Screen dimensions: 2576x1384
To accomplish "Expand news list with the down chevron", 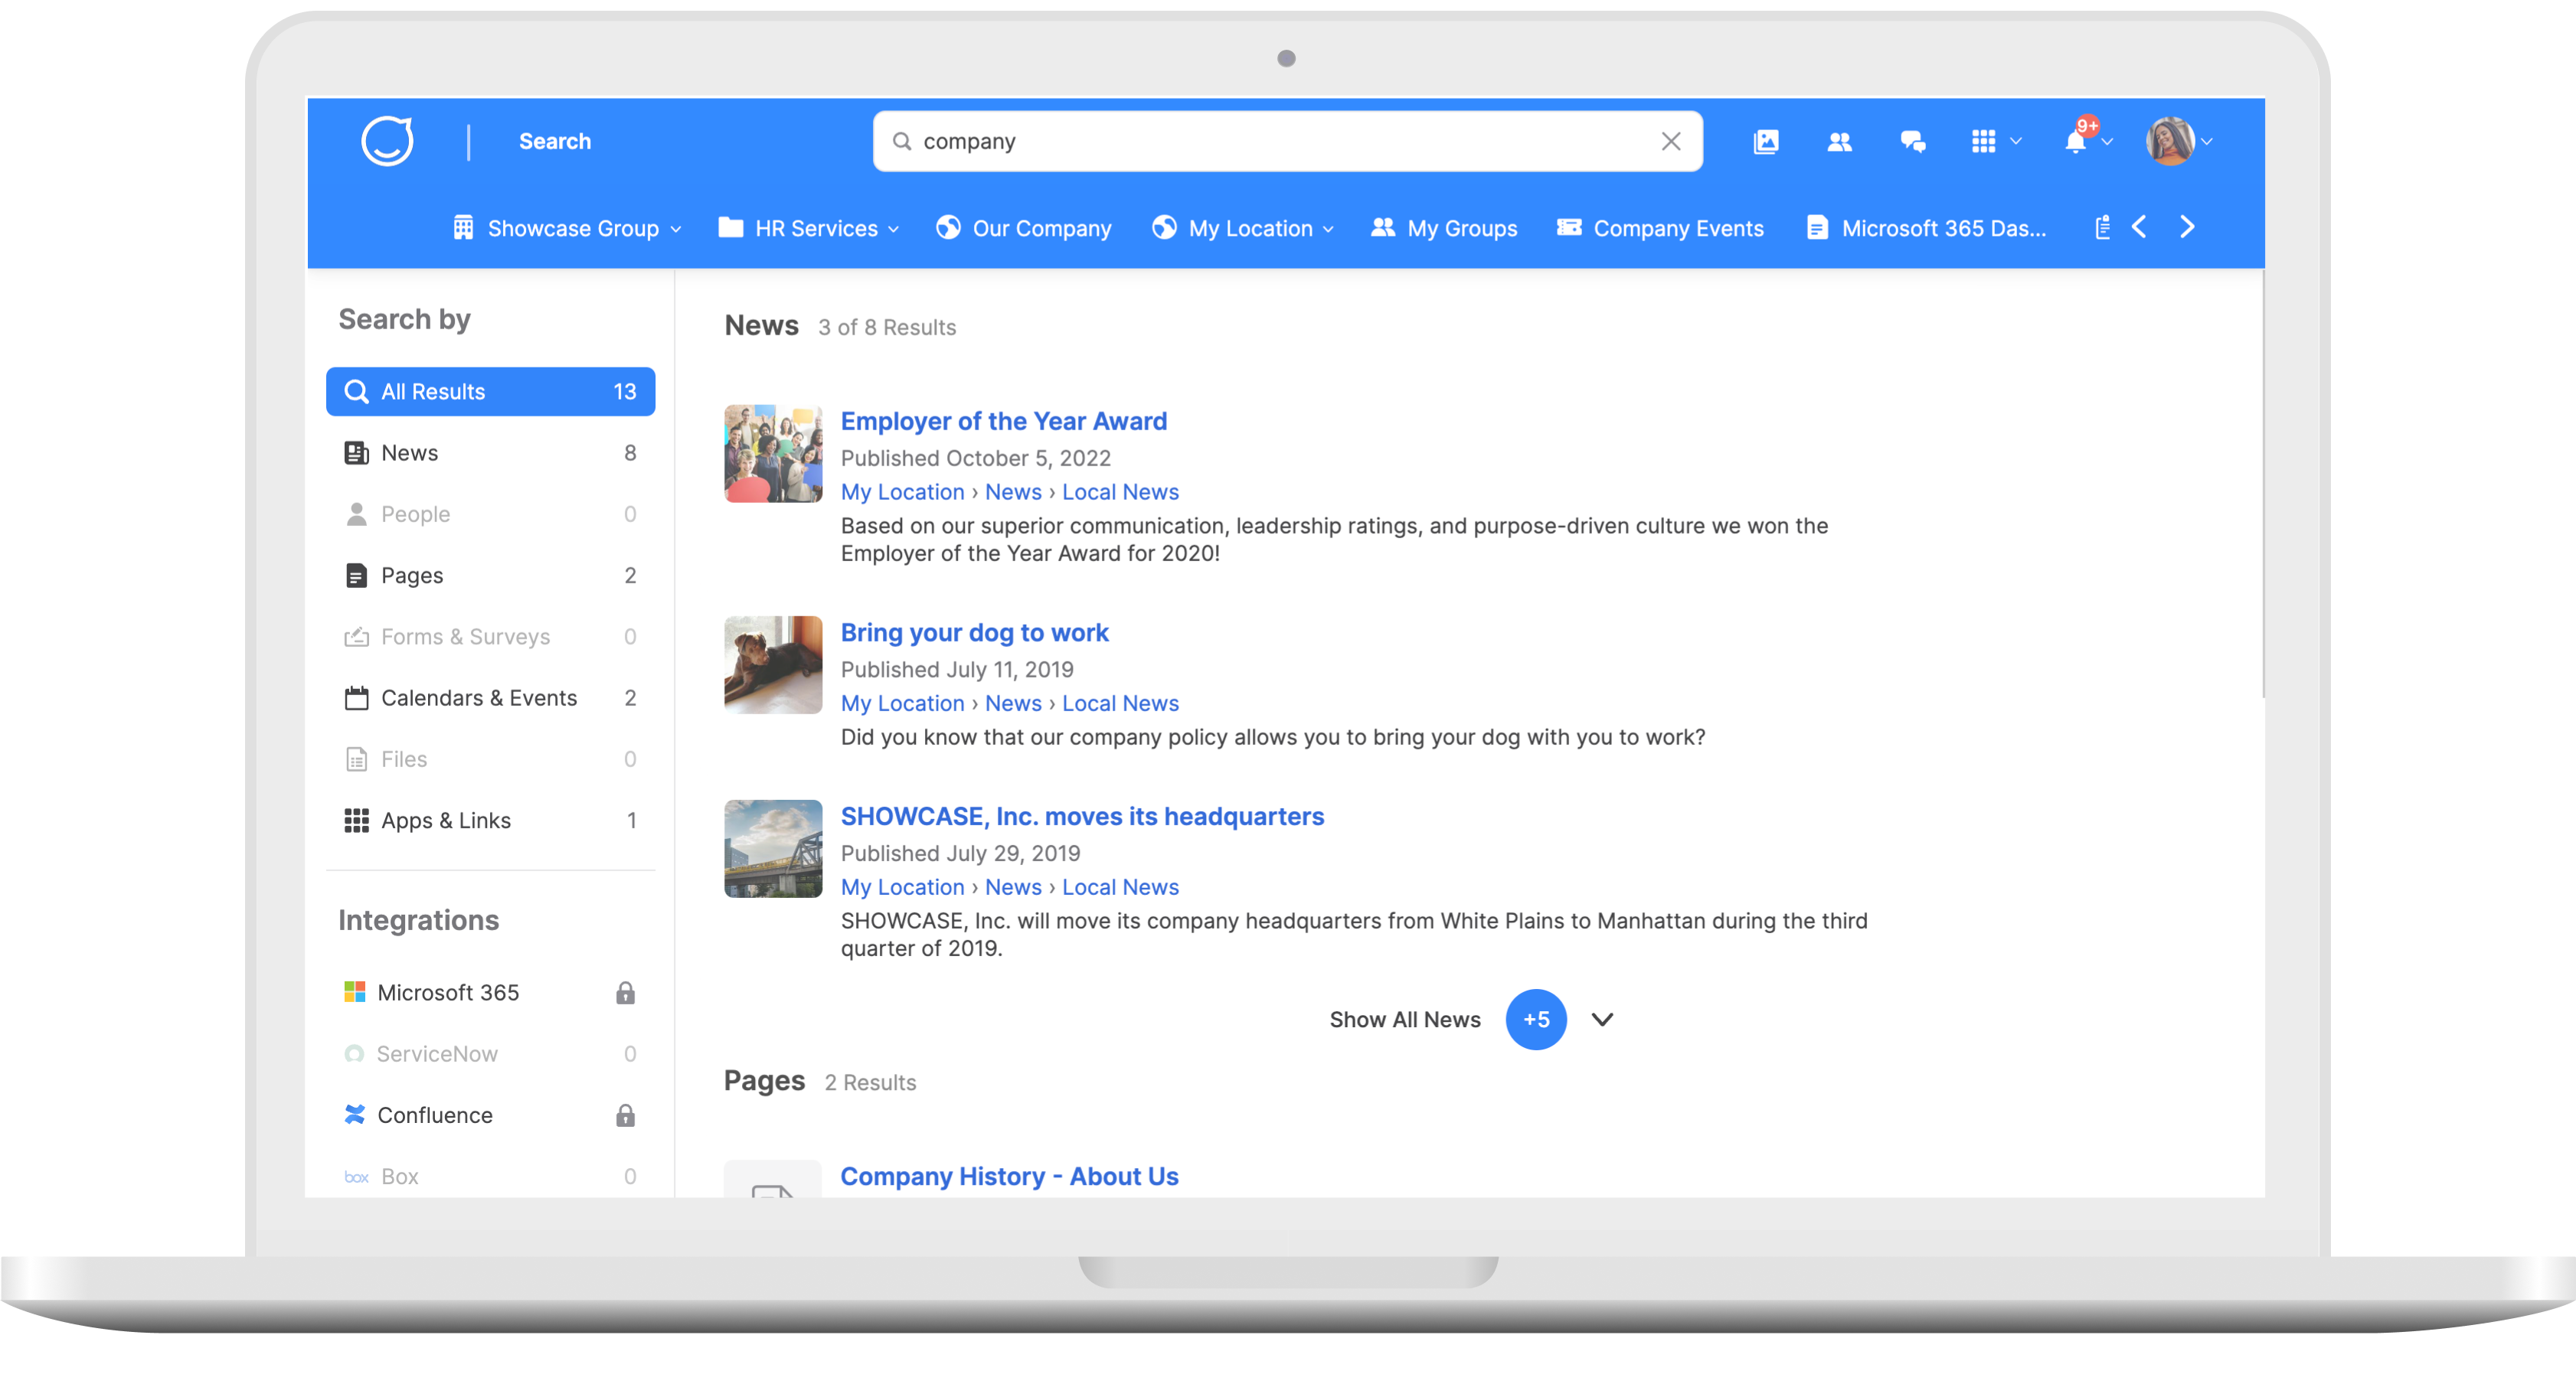I will (1602, 1019).
